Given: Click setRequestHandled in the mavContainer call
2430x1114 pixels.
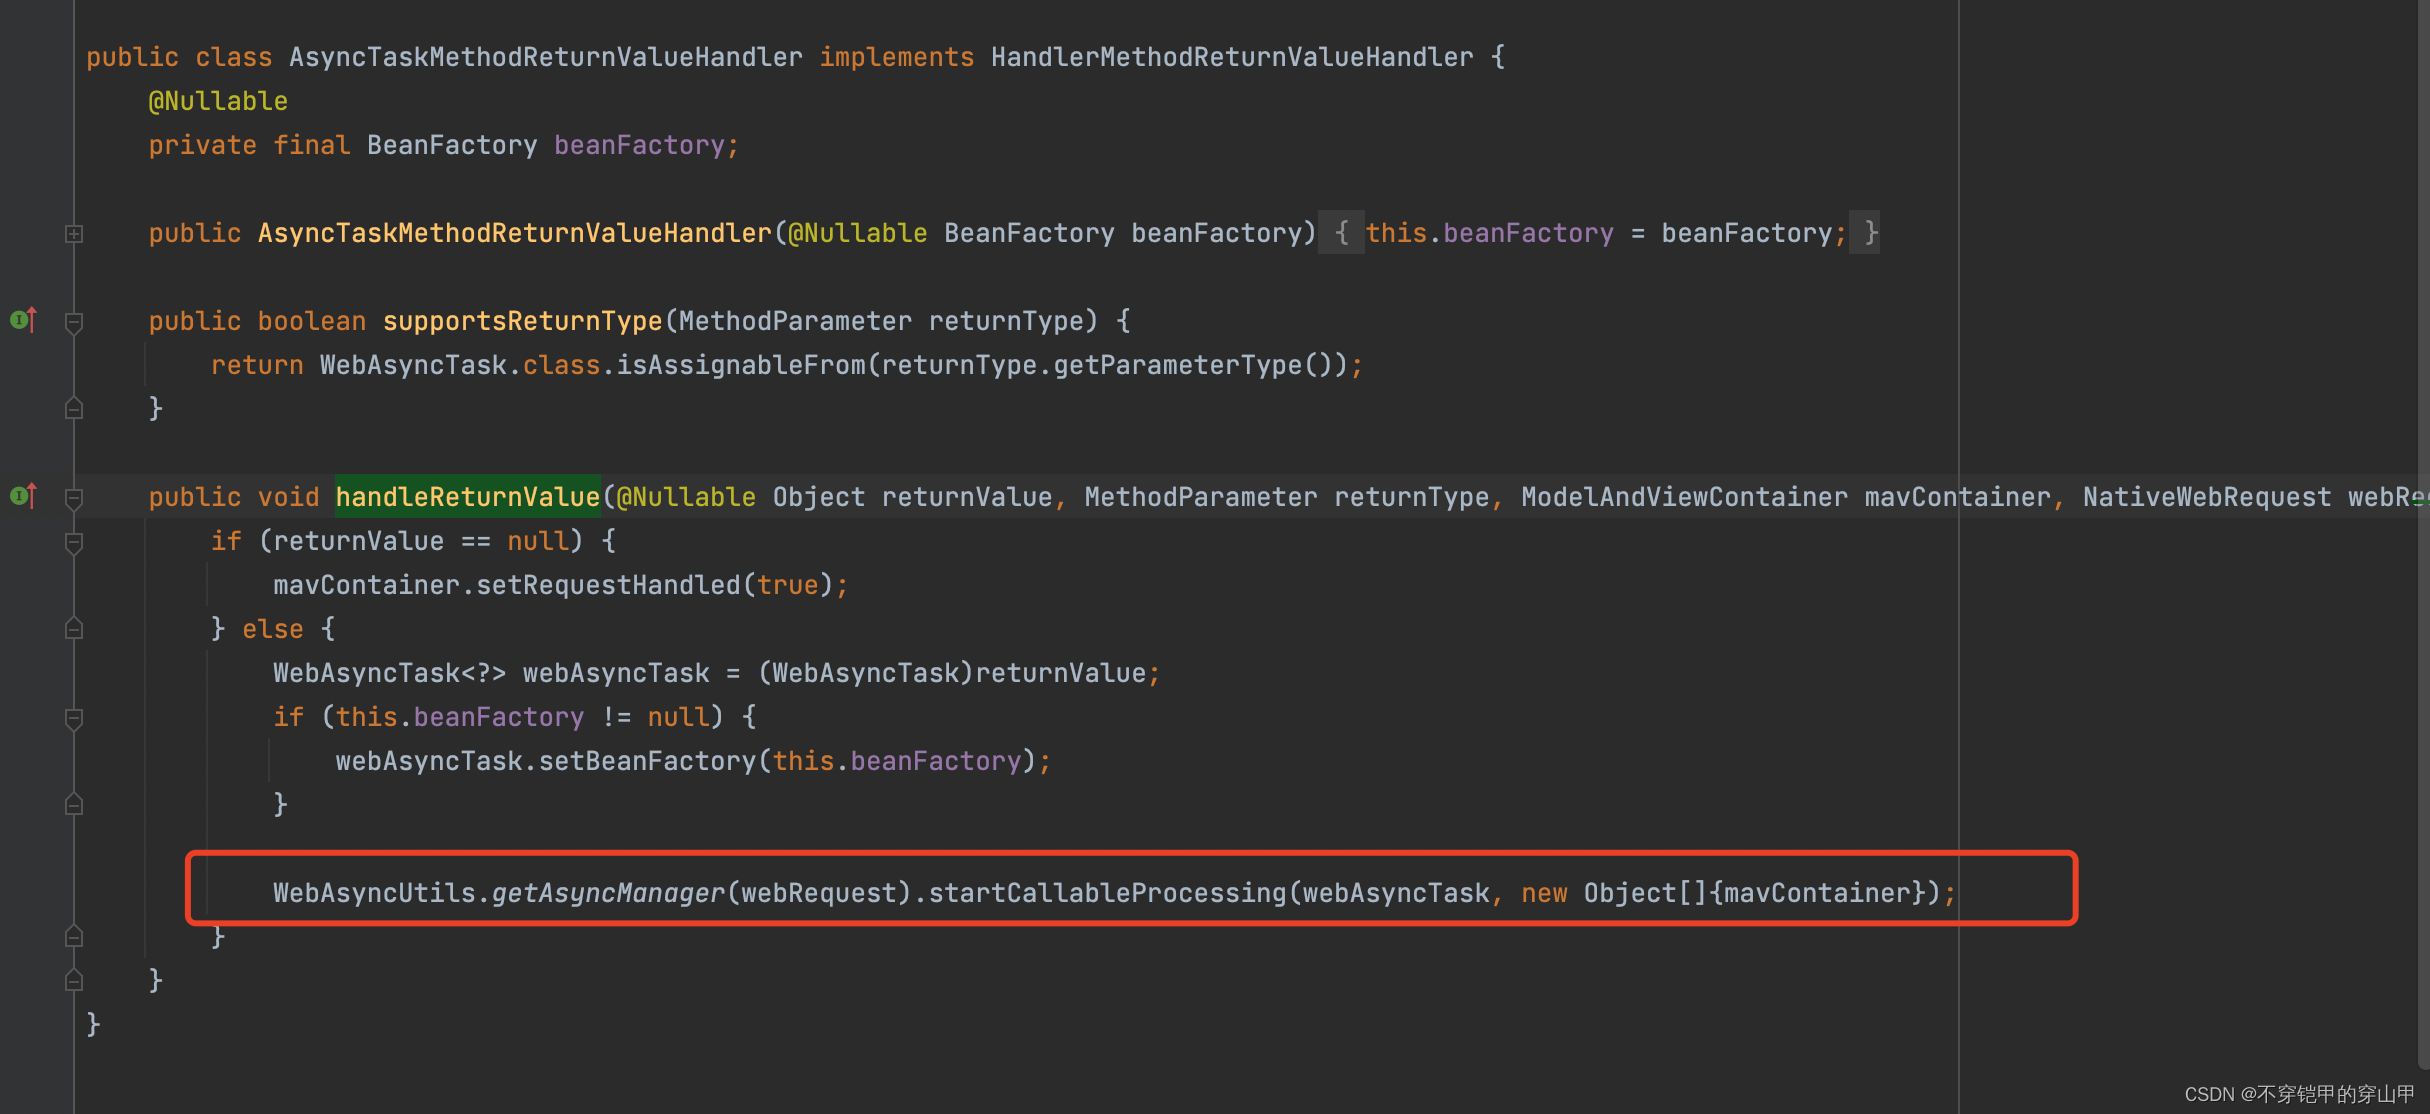Looking at the screenshot, I should [608, 585].
